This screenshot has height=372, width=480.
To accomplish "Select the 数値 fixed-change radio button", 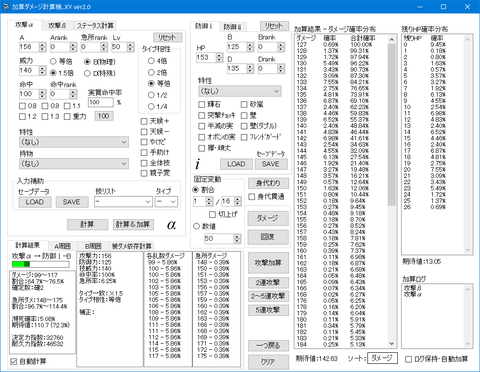I will (204, 226).
